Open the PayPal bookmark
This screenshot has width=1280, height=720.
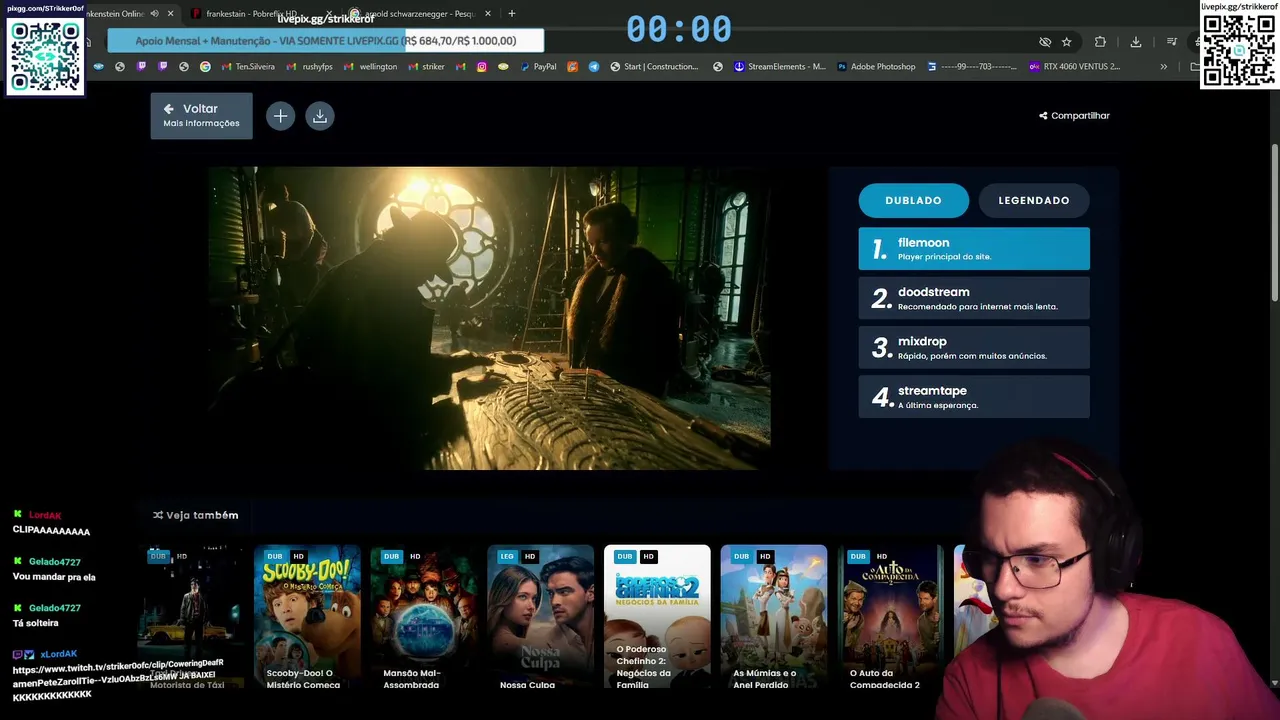coord(537,67)
